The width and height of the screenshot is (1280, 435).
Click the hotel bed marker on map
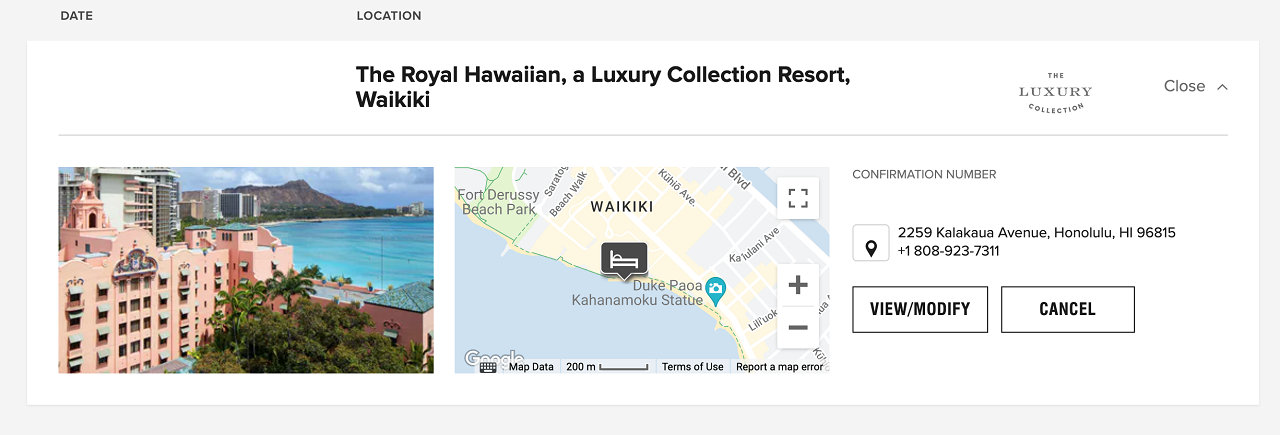624,260
